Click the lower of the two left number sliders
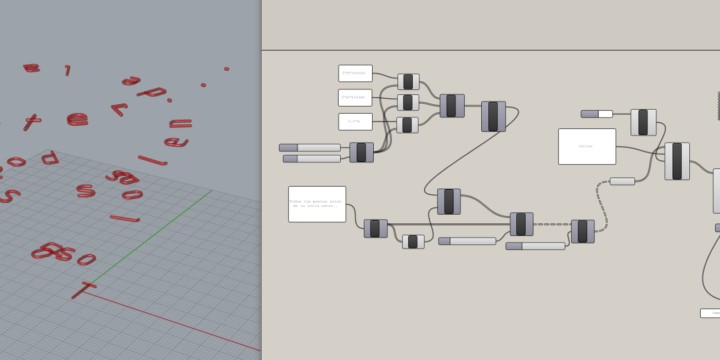The width and height of the screenshot is (720, 360). [x=312, y=159]
